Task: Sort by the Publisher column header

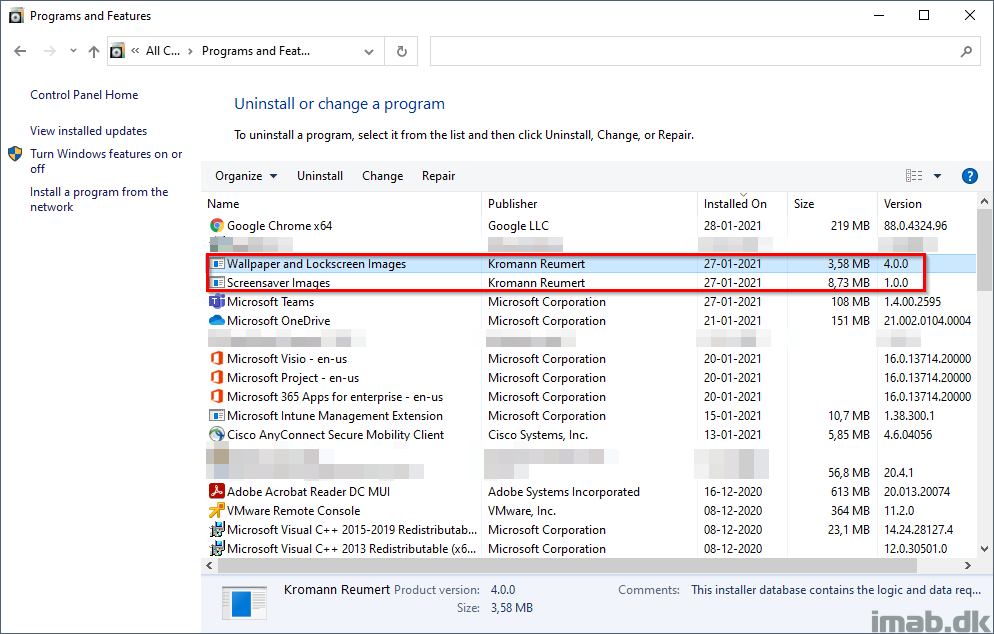Action: [590, 204]
